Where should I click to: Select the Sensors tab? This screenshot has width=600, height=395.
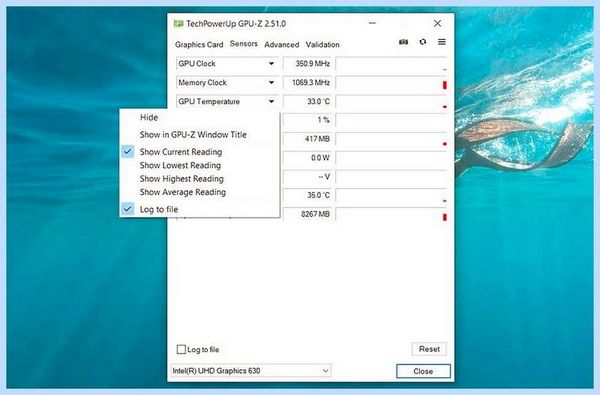(x=244, y=44)
